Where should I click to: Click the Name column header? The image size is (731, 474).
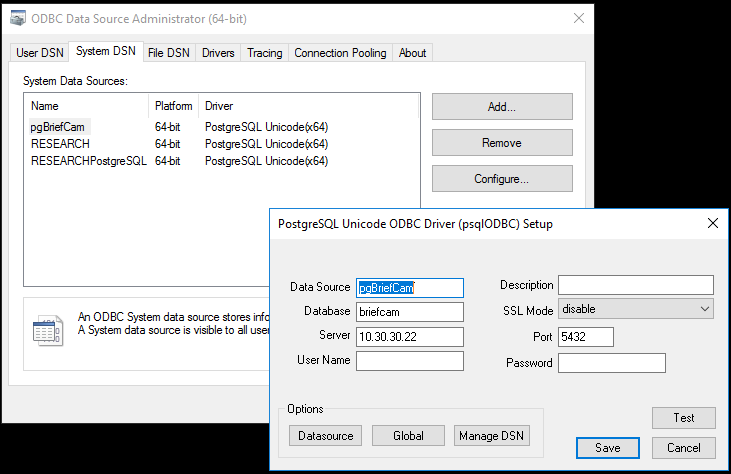pyautogui.click(x=87, y=106)
